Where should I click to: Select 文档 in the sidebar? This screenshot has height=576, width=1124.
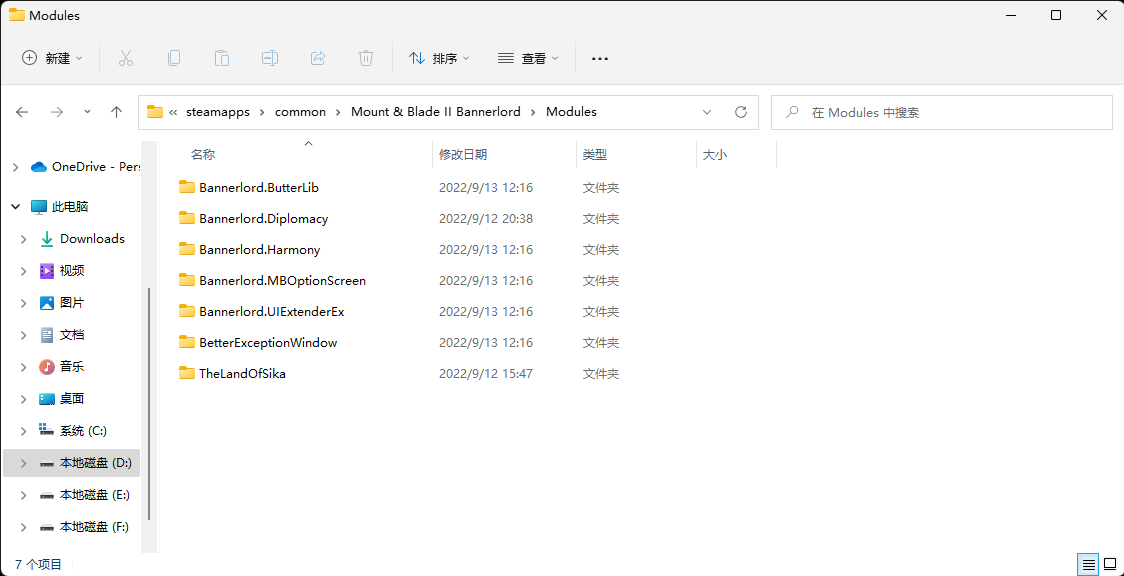(72, 335)
